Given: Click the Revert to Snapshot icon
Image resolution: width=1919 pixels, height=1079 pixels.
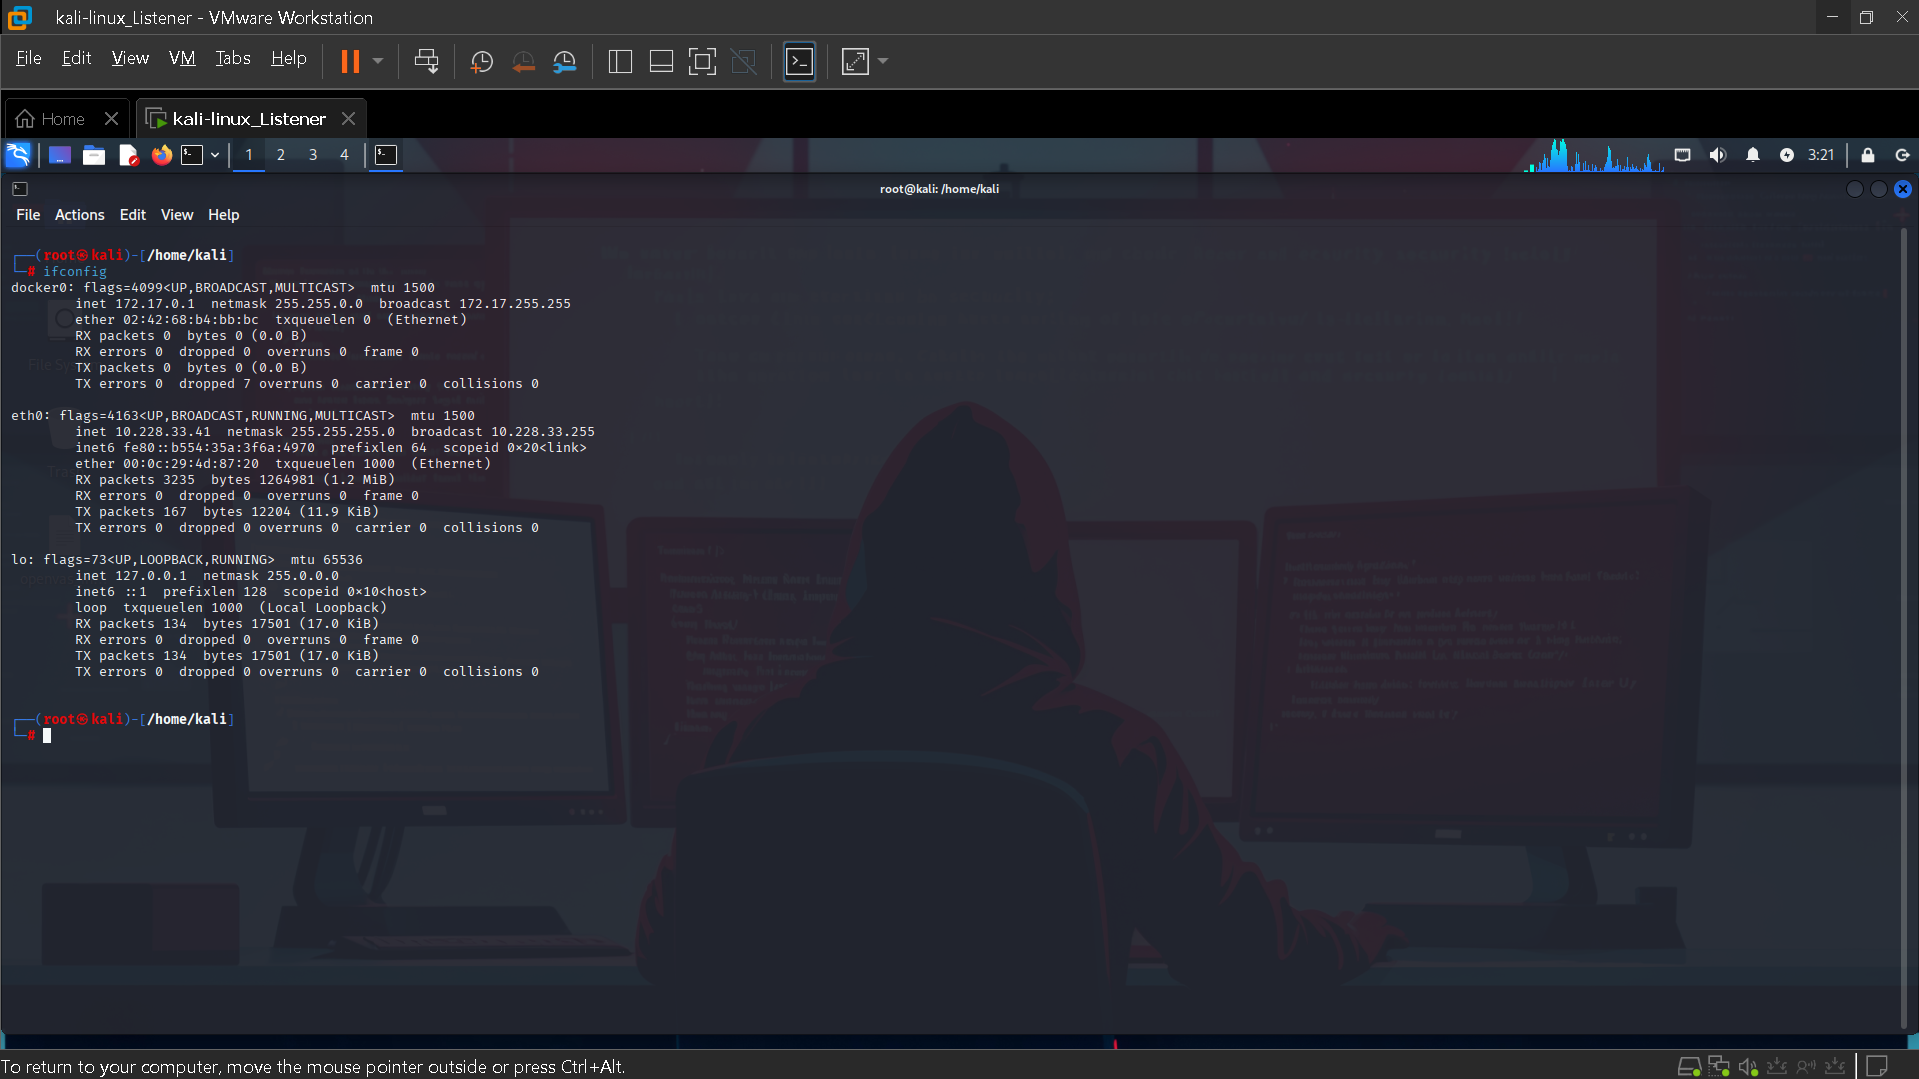Looking at the screenshot, I should point(523,62).
